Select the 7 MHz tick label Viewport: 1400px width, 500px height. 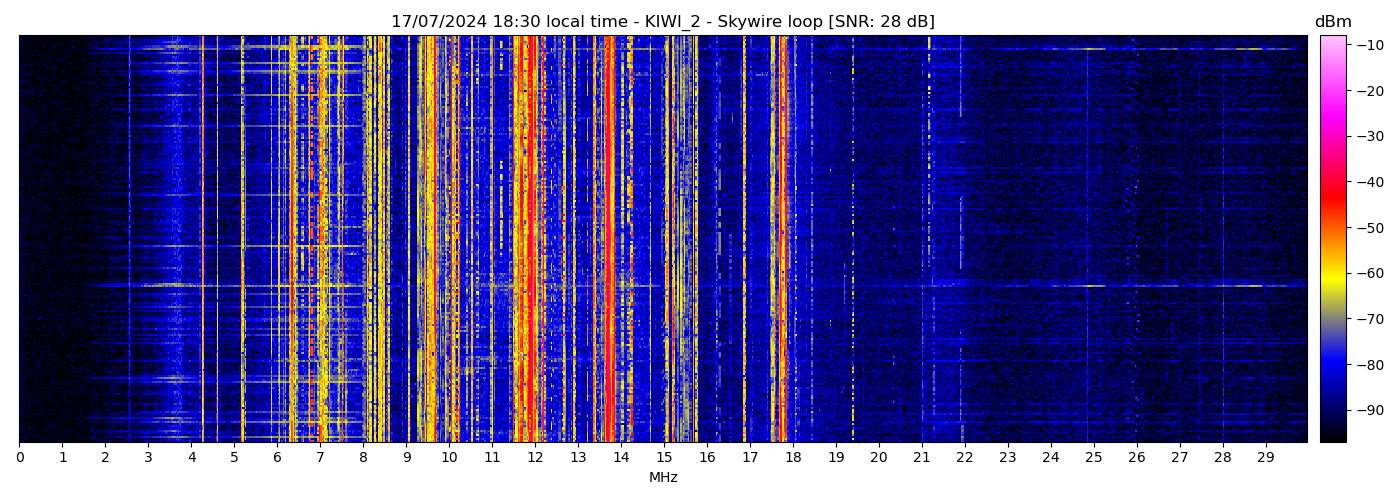pyautogui.click(x=320, y=457)
